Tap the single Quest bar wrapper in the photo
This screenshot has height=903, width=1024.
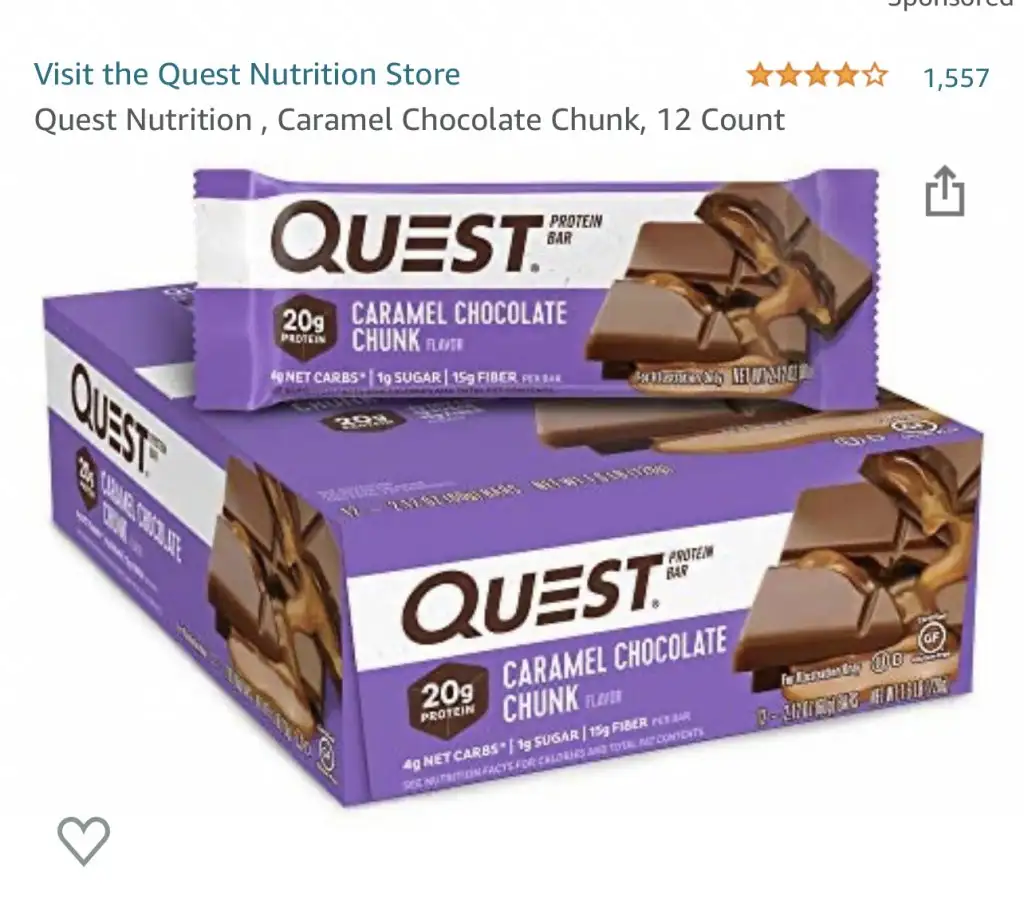pyautogui.click(x=536, y=287)
